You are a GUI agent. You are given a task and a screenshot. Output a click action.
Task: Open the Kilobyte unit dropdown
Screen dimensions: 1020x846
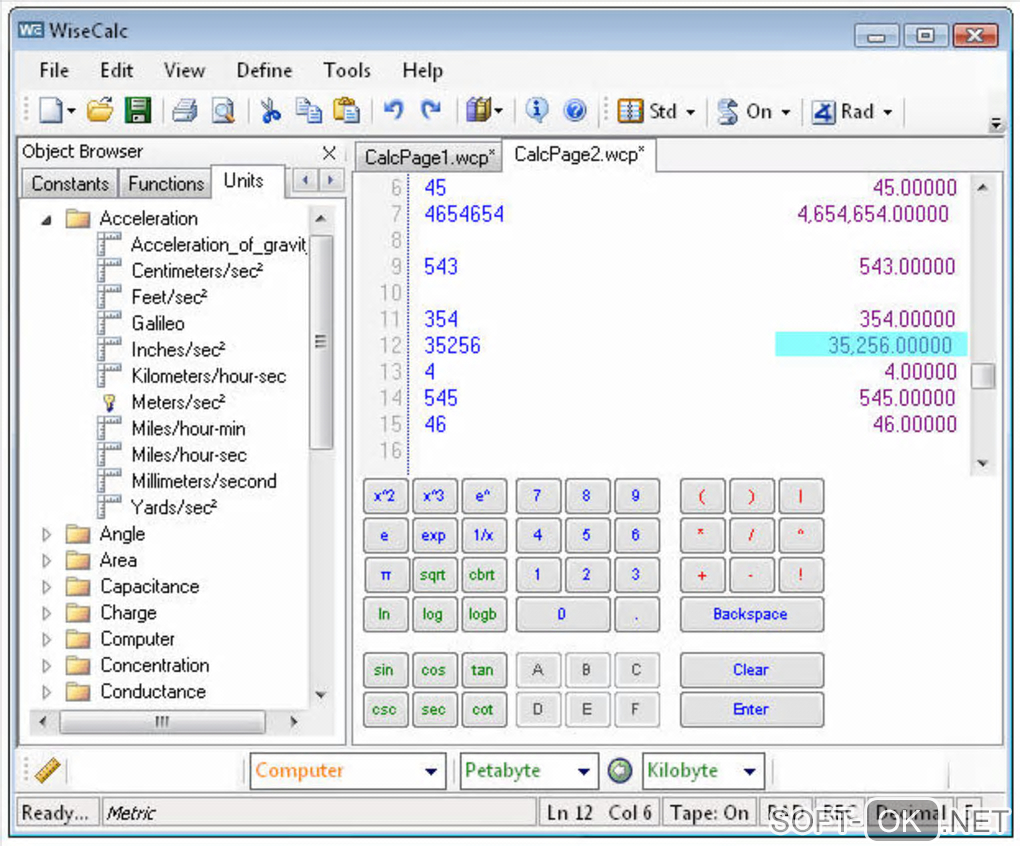[749, 771]
